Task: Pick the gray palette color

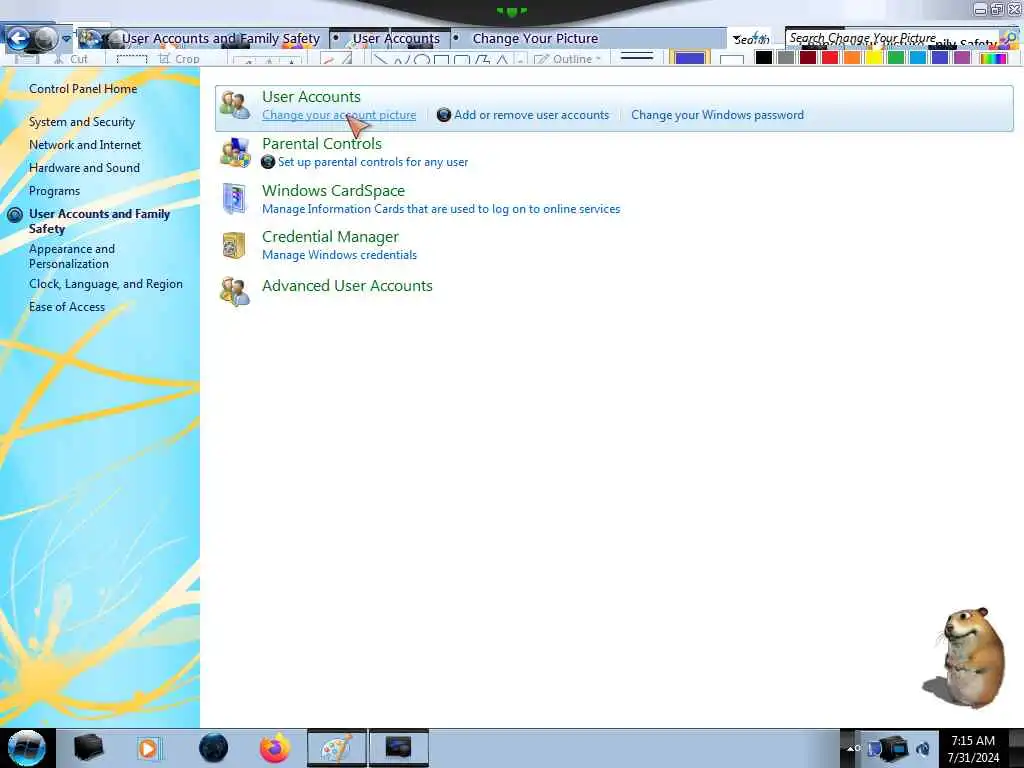Action: pos(786,57)
